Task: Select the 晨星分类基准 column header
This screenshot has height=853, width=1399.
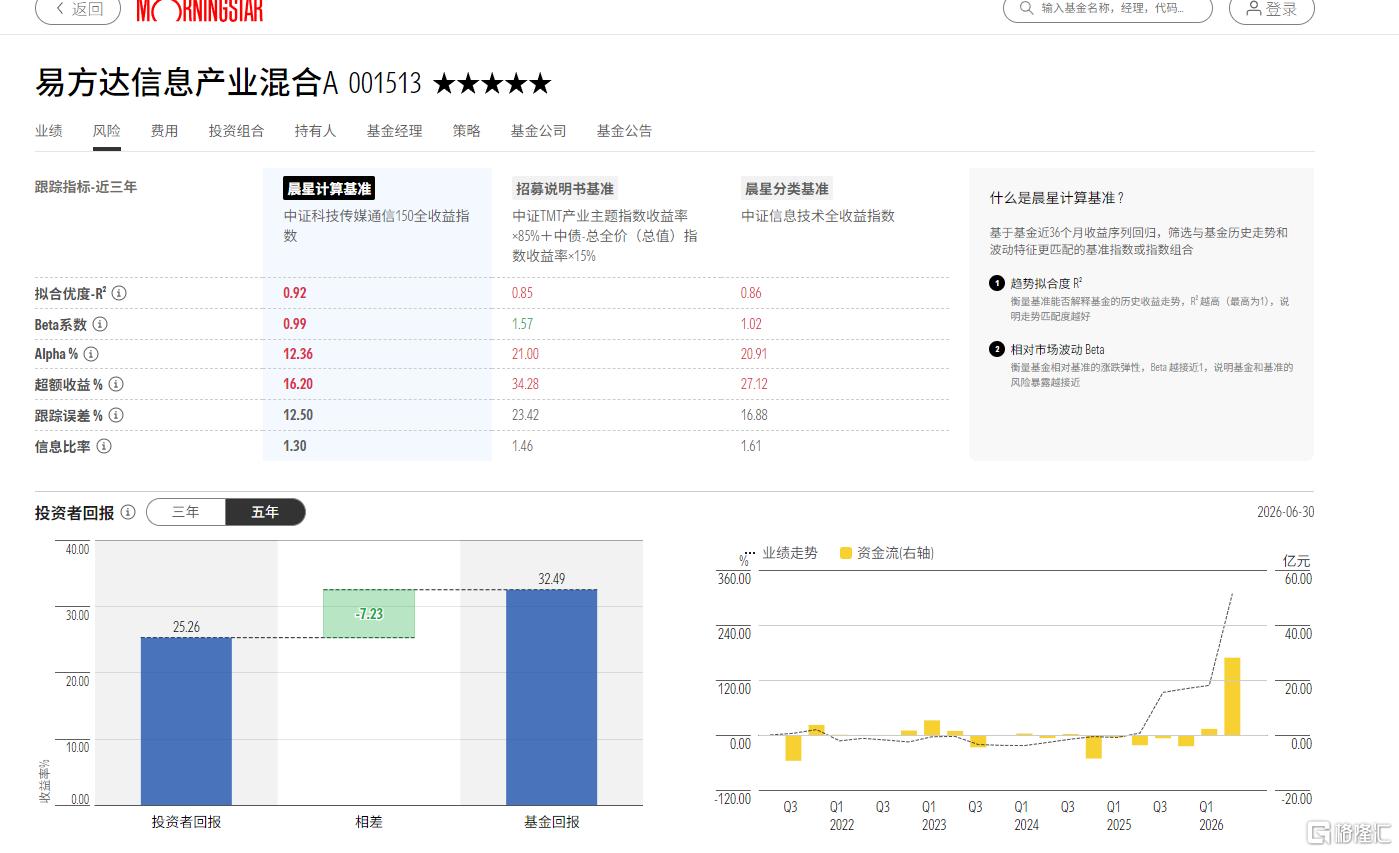Action: pos(786,188)
